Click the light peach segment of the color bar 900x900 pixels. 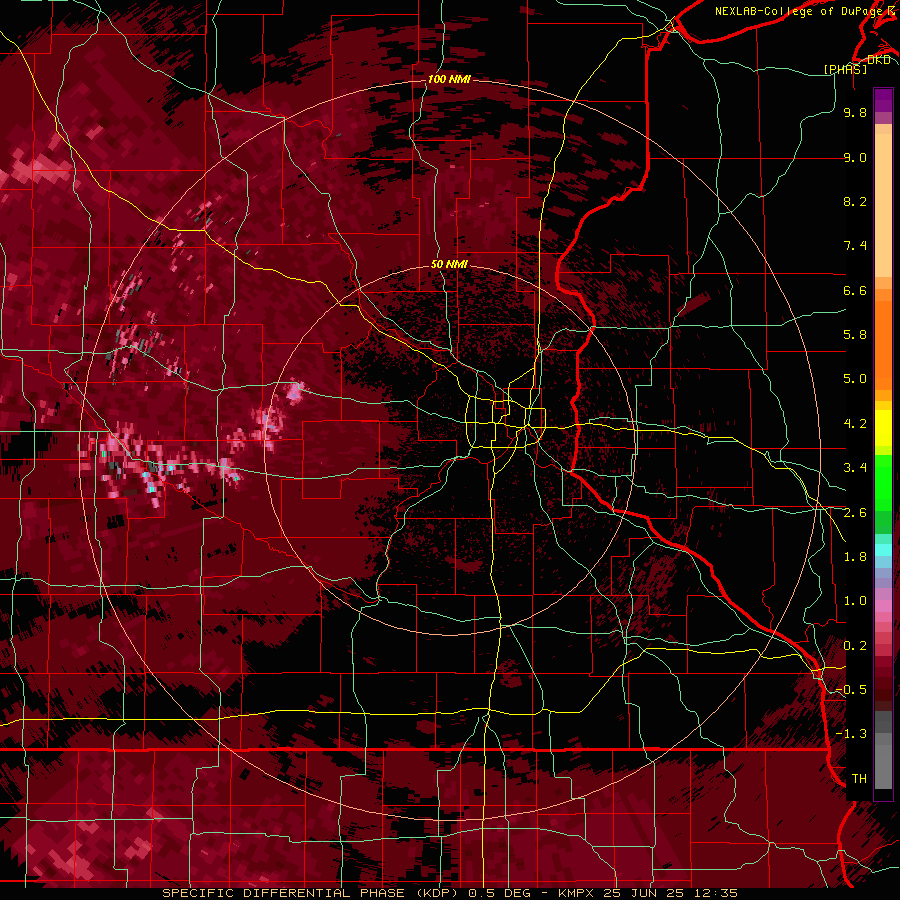point(883,207)
